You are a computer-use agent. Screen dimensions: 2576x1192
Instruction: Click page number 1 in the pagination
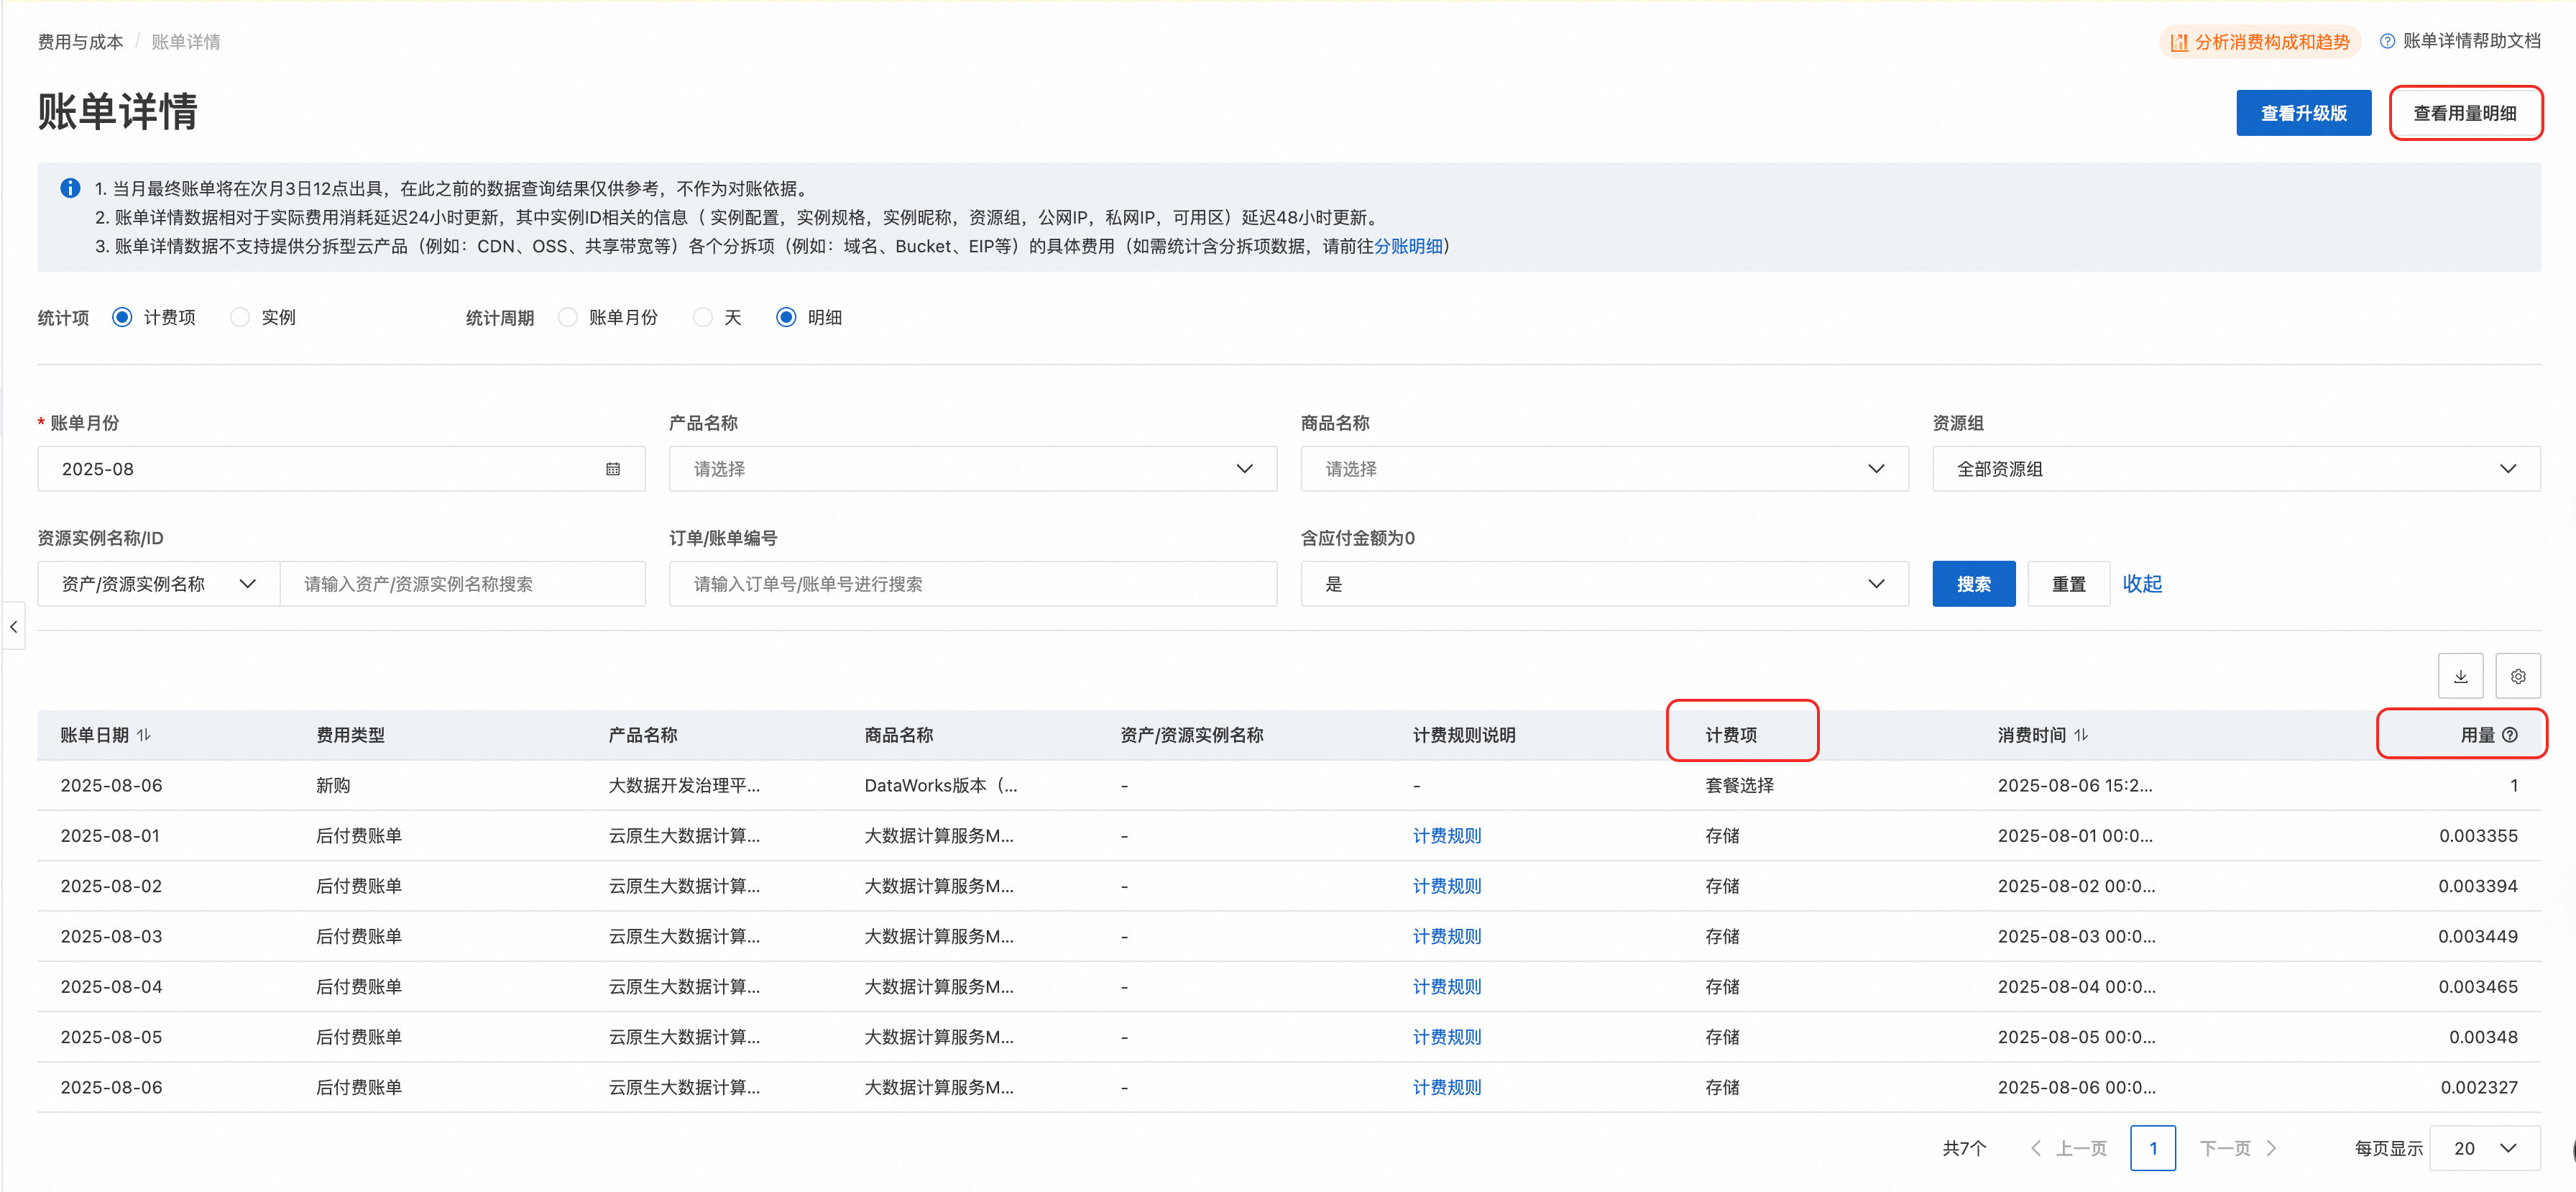[2152, 1148]
